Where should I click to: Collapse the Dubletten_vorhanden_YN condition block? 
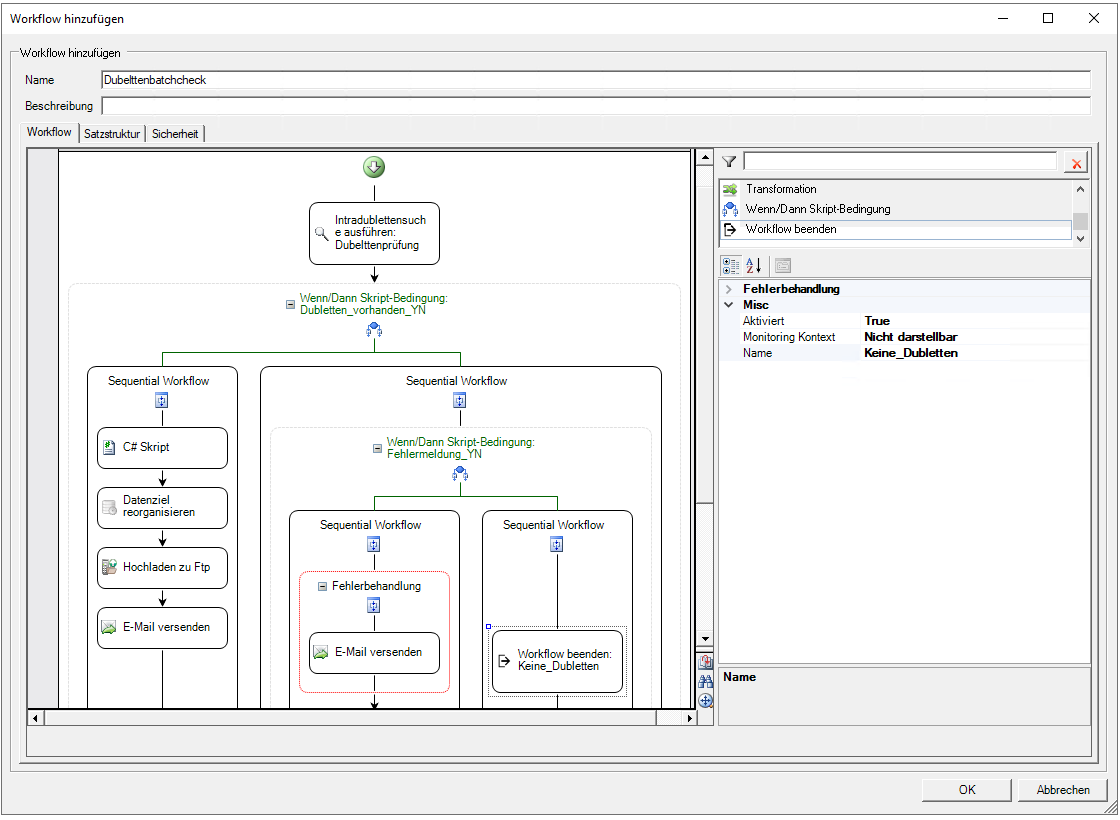coord(291,304)
